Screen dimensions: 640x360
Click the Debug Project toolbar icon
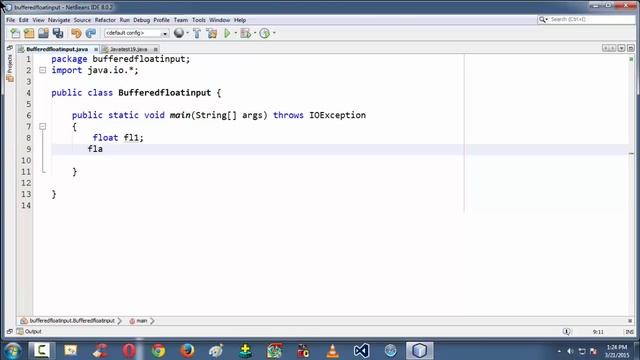point(246,33)
